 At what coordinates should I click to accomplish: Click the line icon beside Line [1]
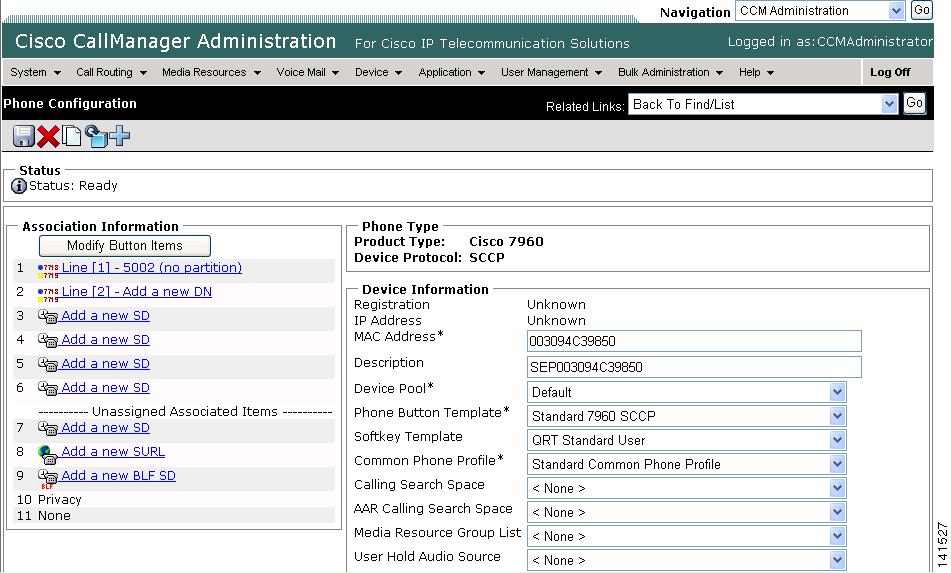[49, 270]
